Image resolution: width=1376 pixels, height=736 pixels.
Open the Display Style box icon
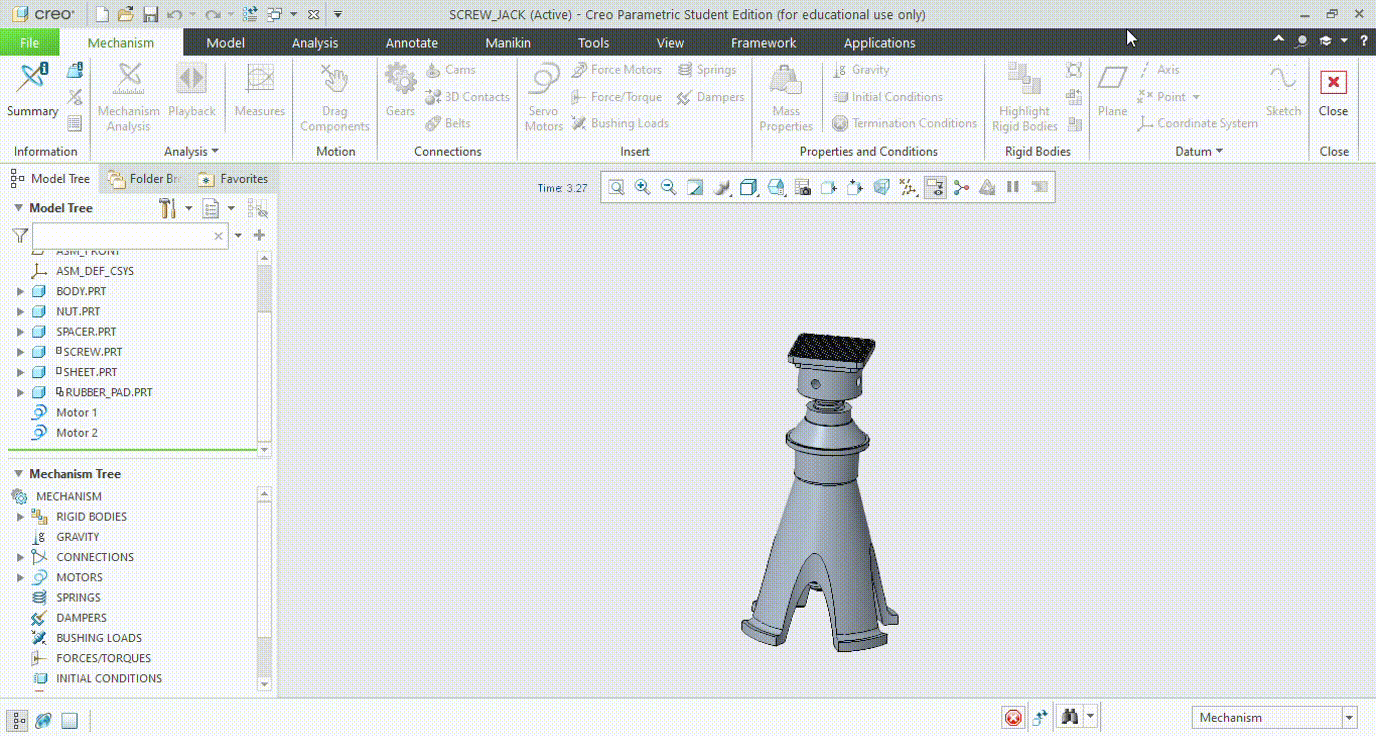point(748,187)
